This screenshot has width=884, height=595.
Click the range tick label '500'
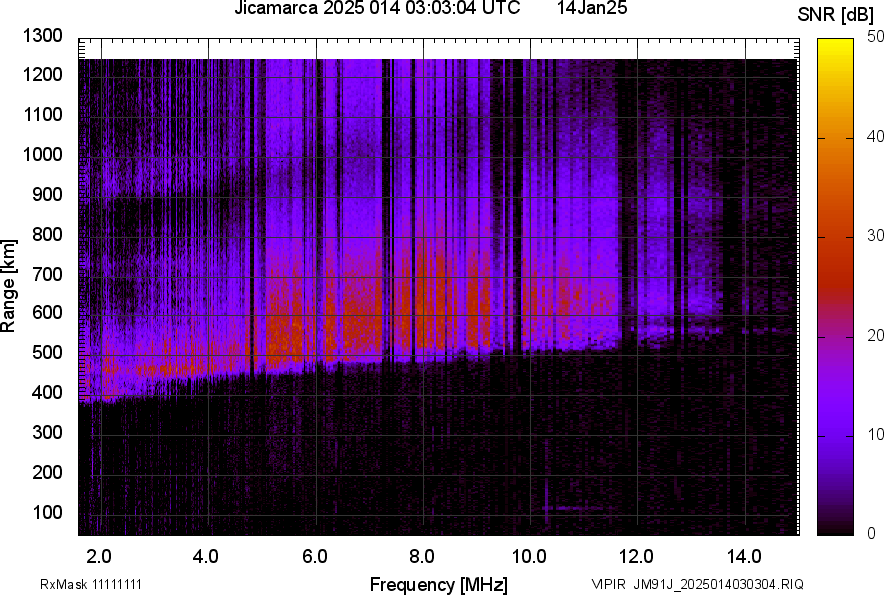pos(47,352)
